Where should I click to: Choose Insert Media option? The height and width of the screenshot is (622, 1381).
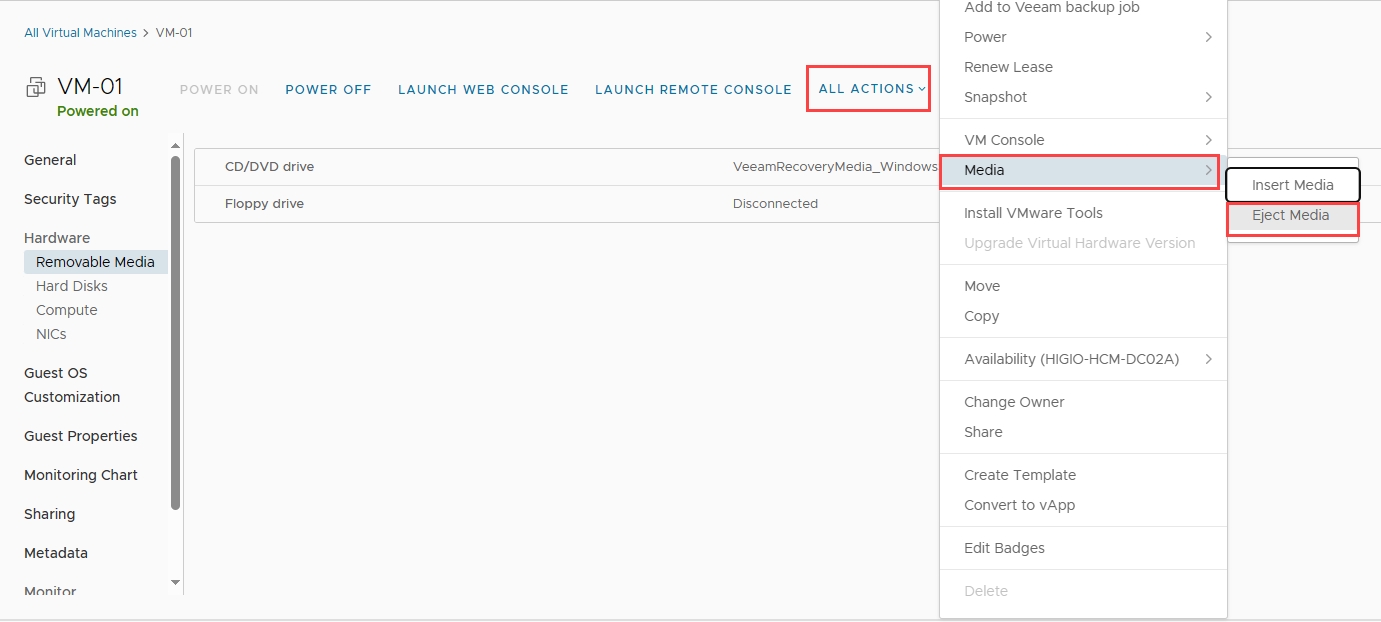(x=1292, y=185)
